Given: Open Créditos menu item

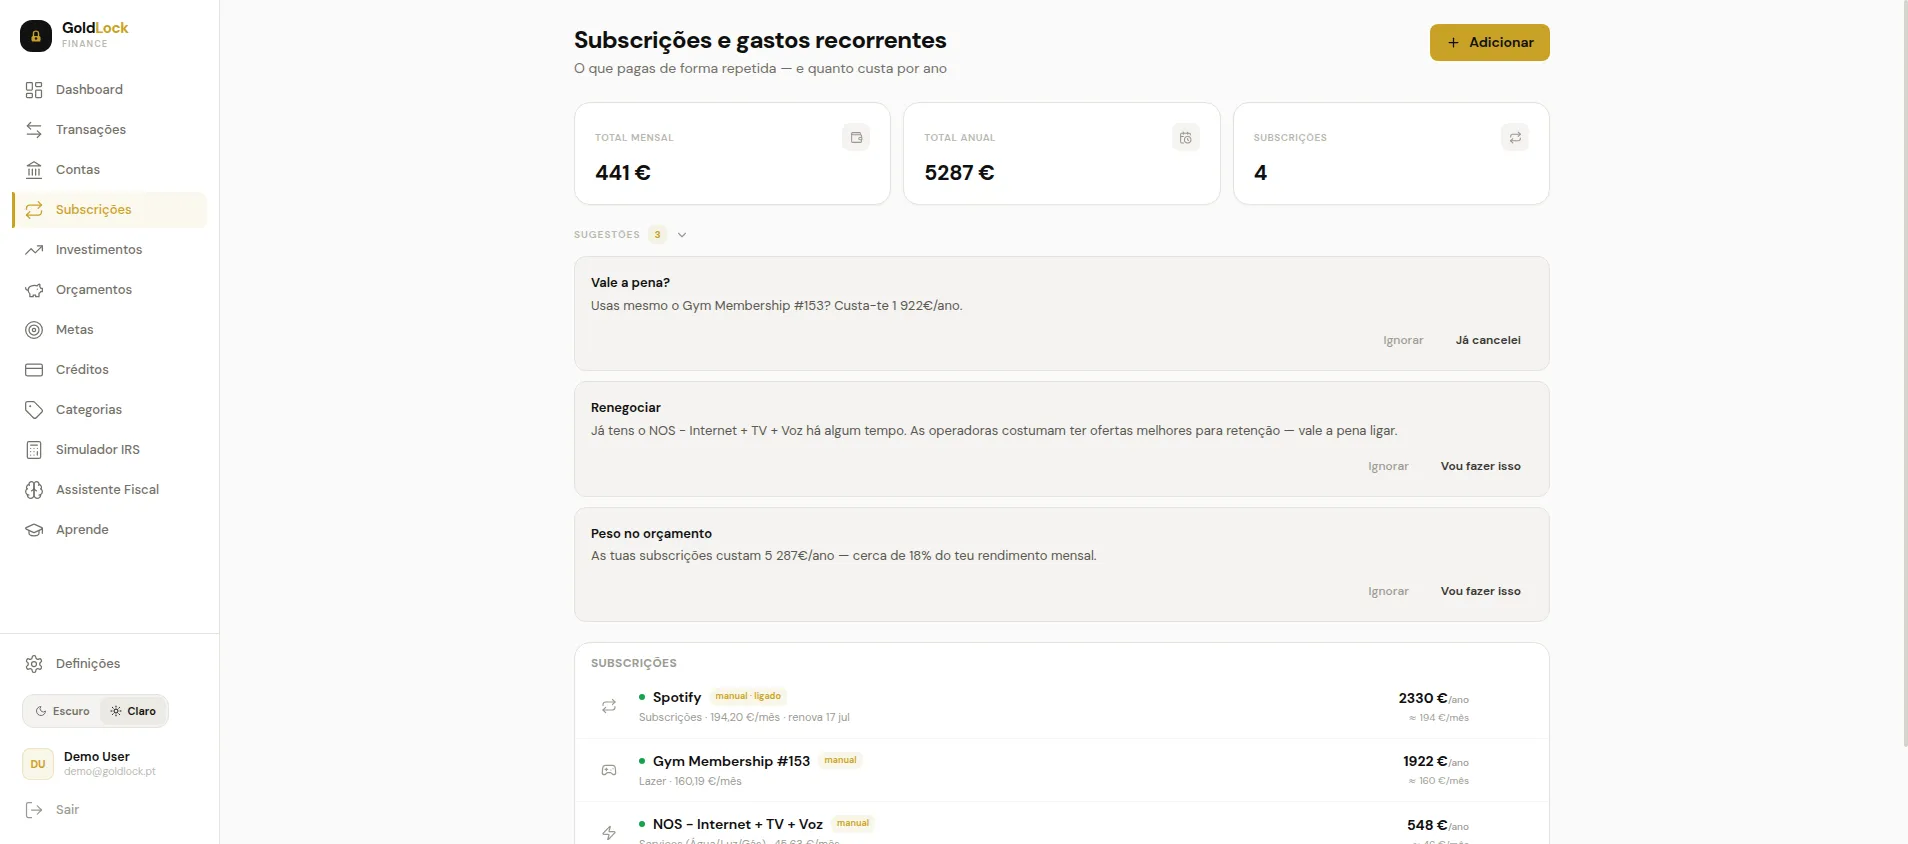Looking at the screenshot, I should (x=110, y=370).
